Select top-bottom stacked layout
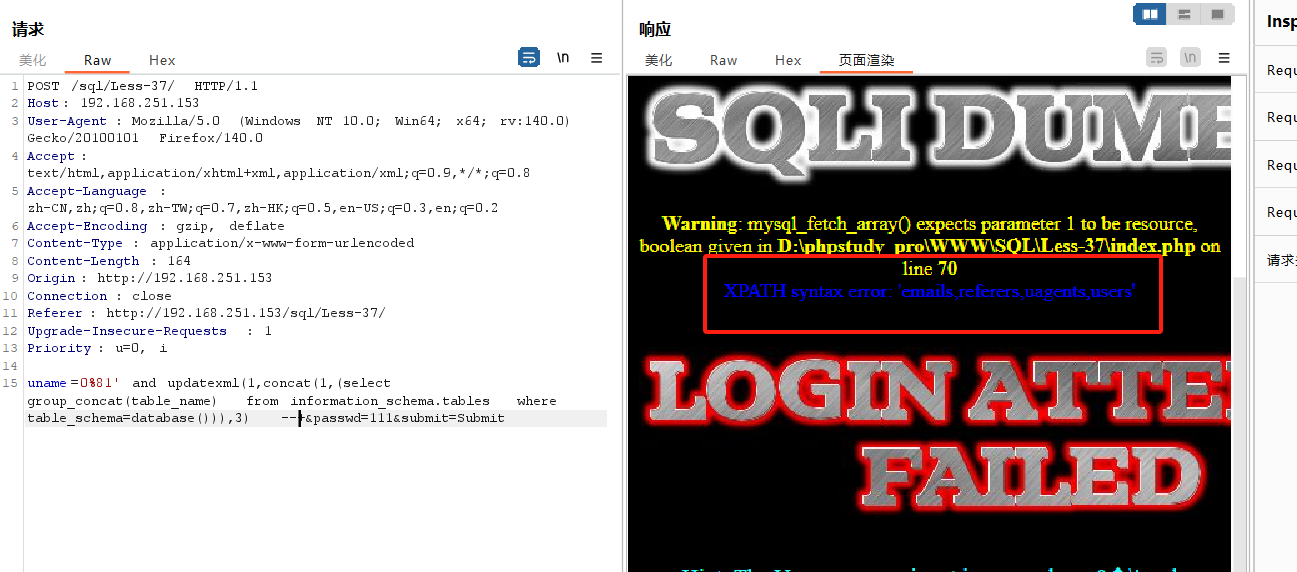Image resolution: width=1297 pixels, height=572 pixels. coord(1184,14)
